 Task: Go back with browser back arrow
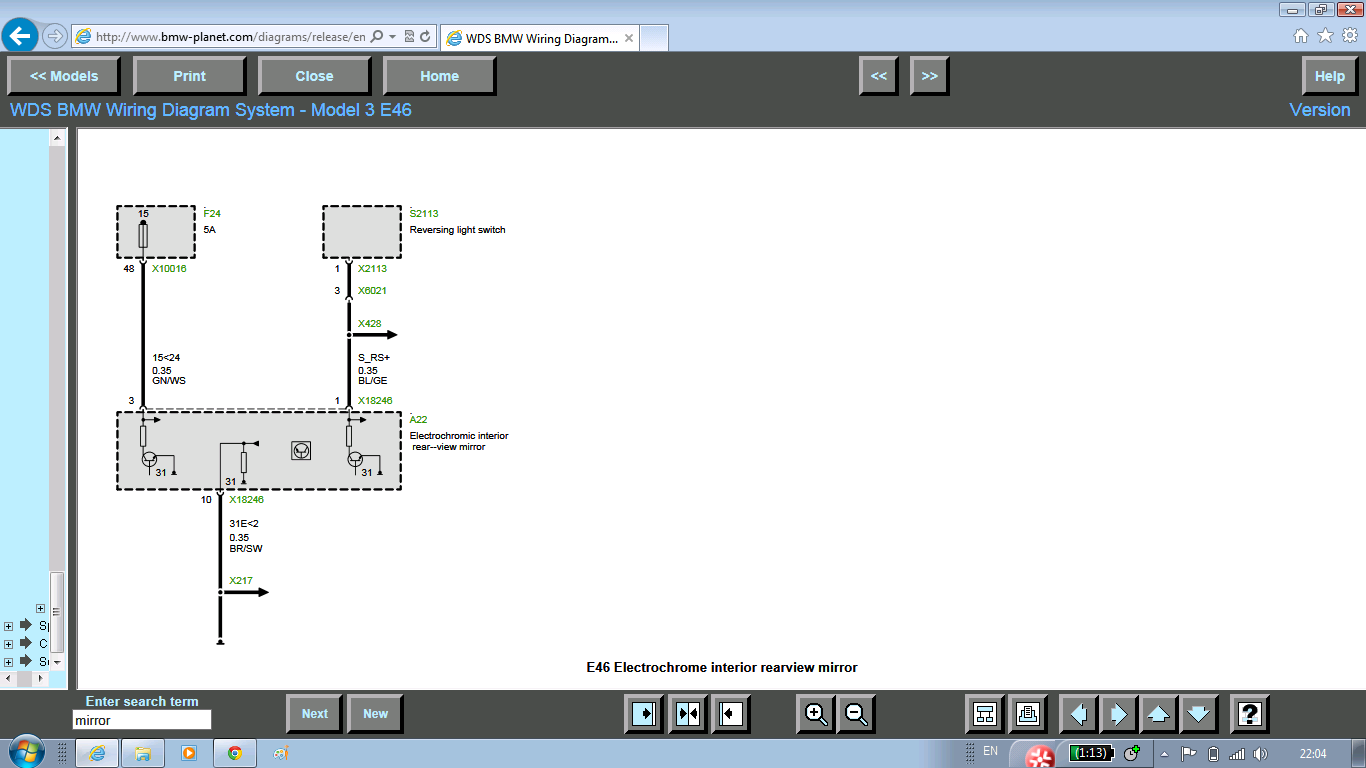20,36
